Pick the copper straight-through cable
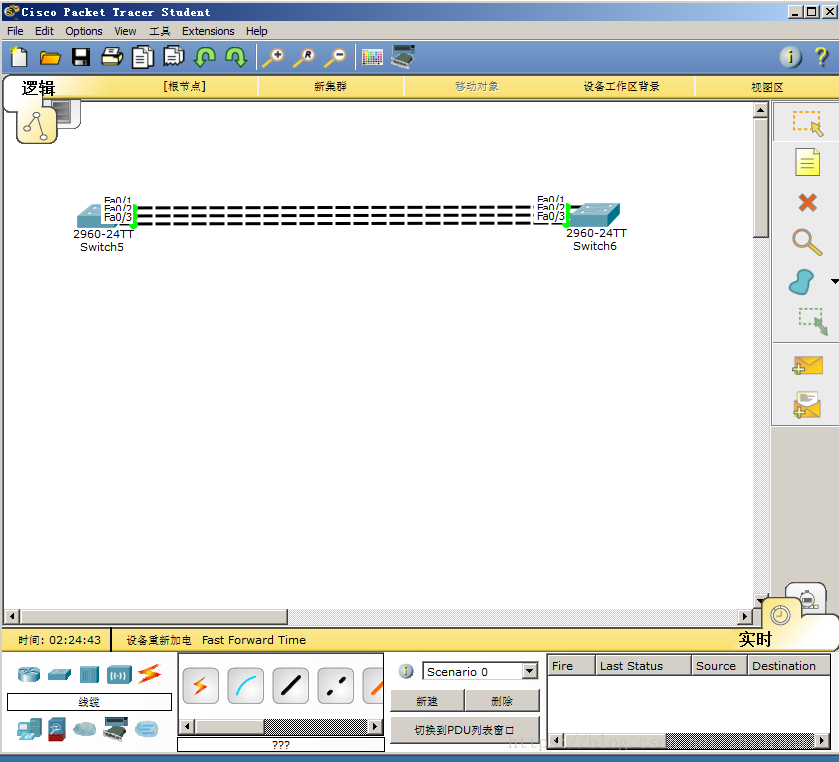 pyautogui.click(x=291, y=685)
